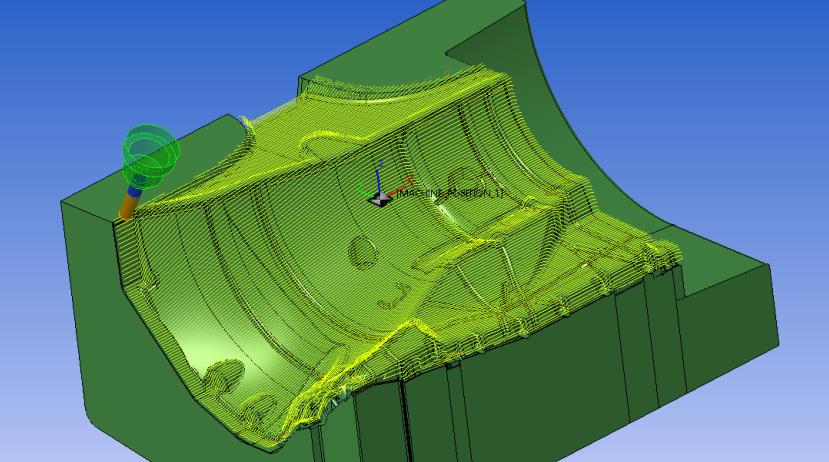829x462 pixels.
Task: Select the MACHINE_POSITION_1 label text
Action: 450,192
